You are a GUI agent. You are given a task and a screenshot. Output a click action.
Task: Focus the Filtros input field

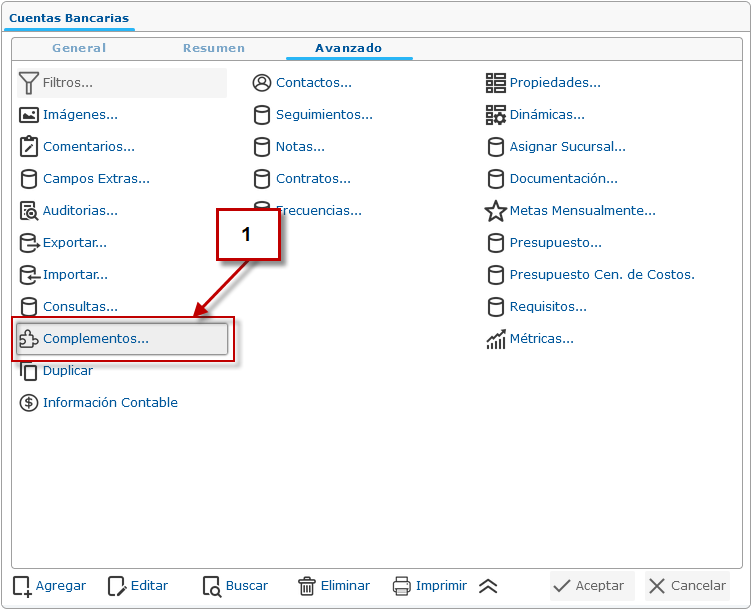point(122,83)
